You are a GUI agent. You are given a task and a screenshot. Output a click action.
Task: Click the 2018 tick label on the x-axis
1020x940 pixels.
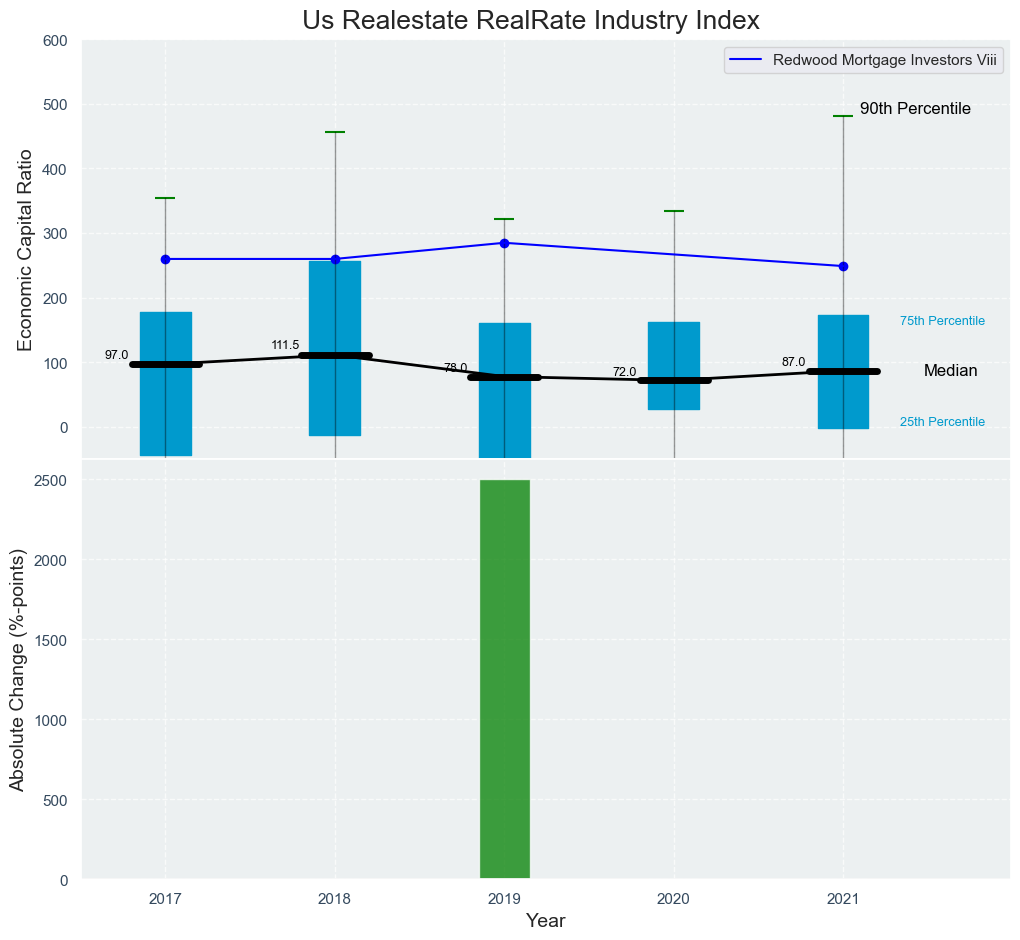point(334,899)
